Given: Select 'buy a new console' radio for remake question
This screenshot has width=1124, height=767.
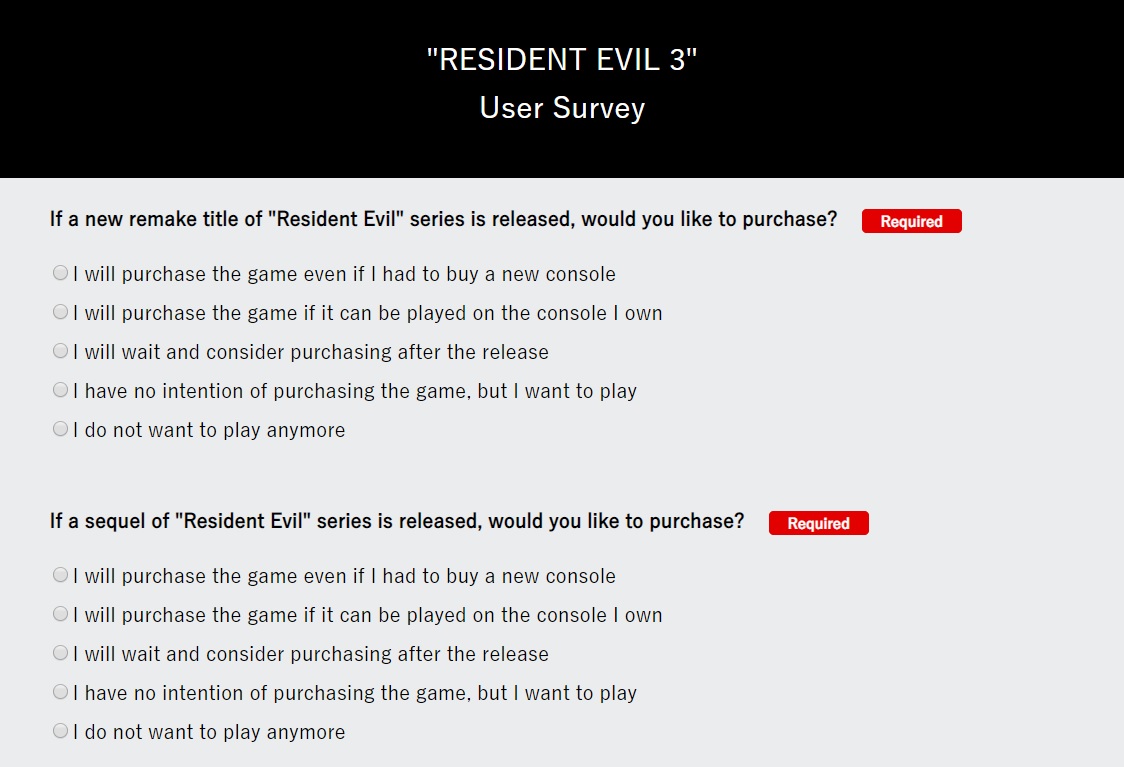Looking at the screenshot, I should 61,273.
